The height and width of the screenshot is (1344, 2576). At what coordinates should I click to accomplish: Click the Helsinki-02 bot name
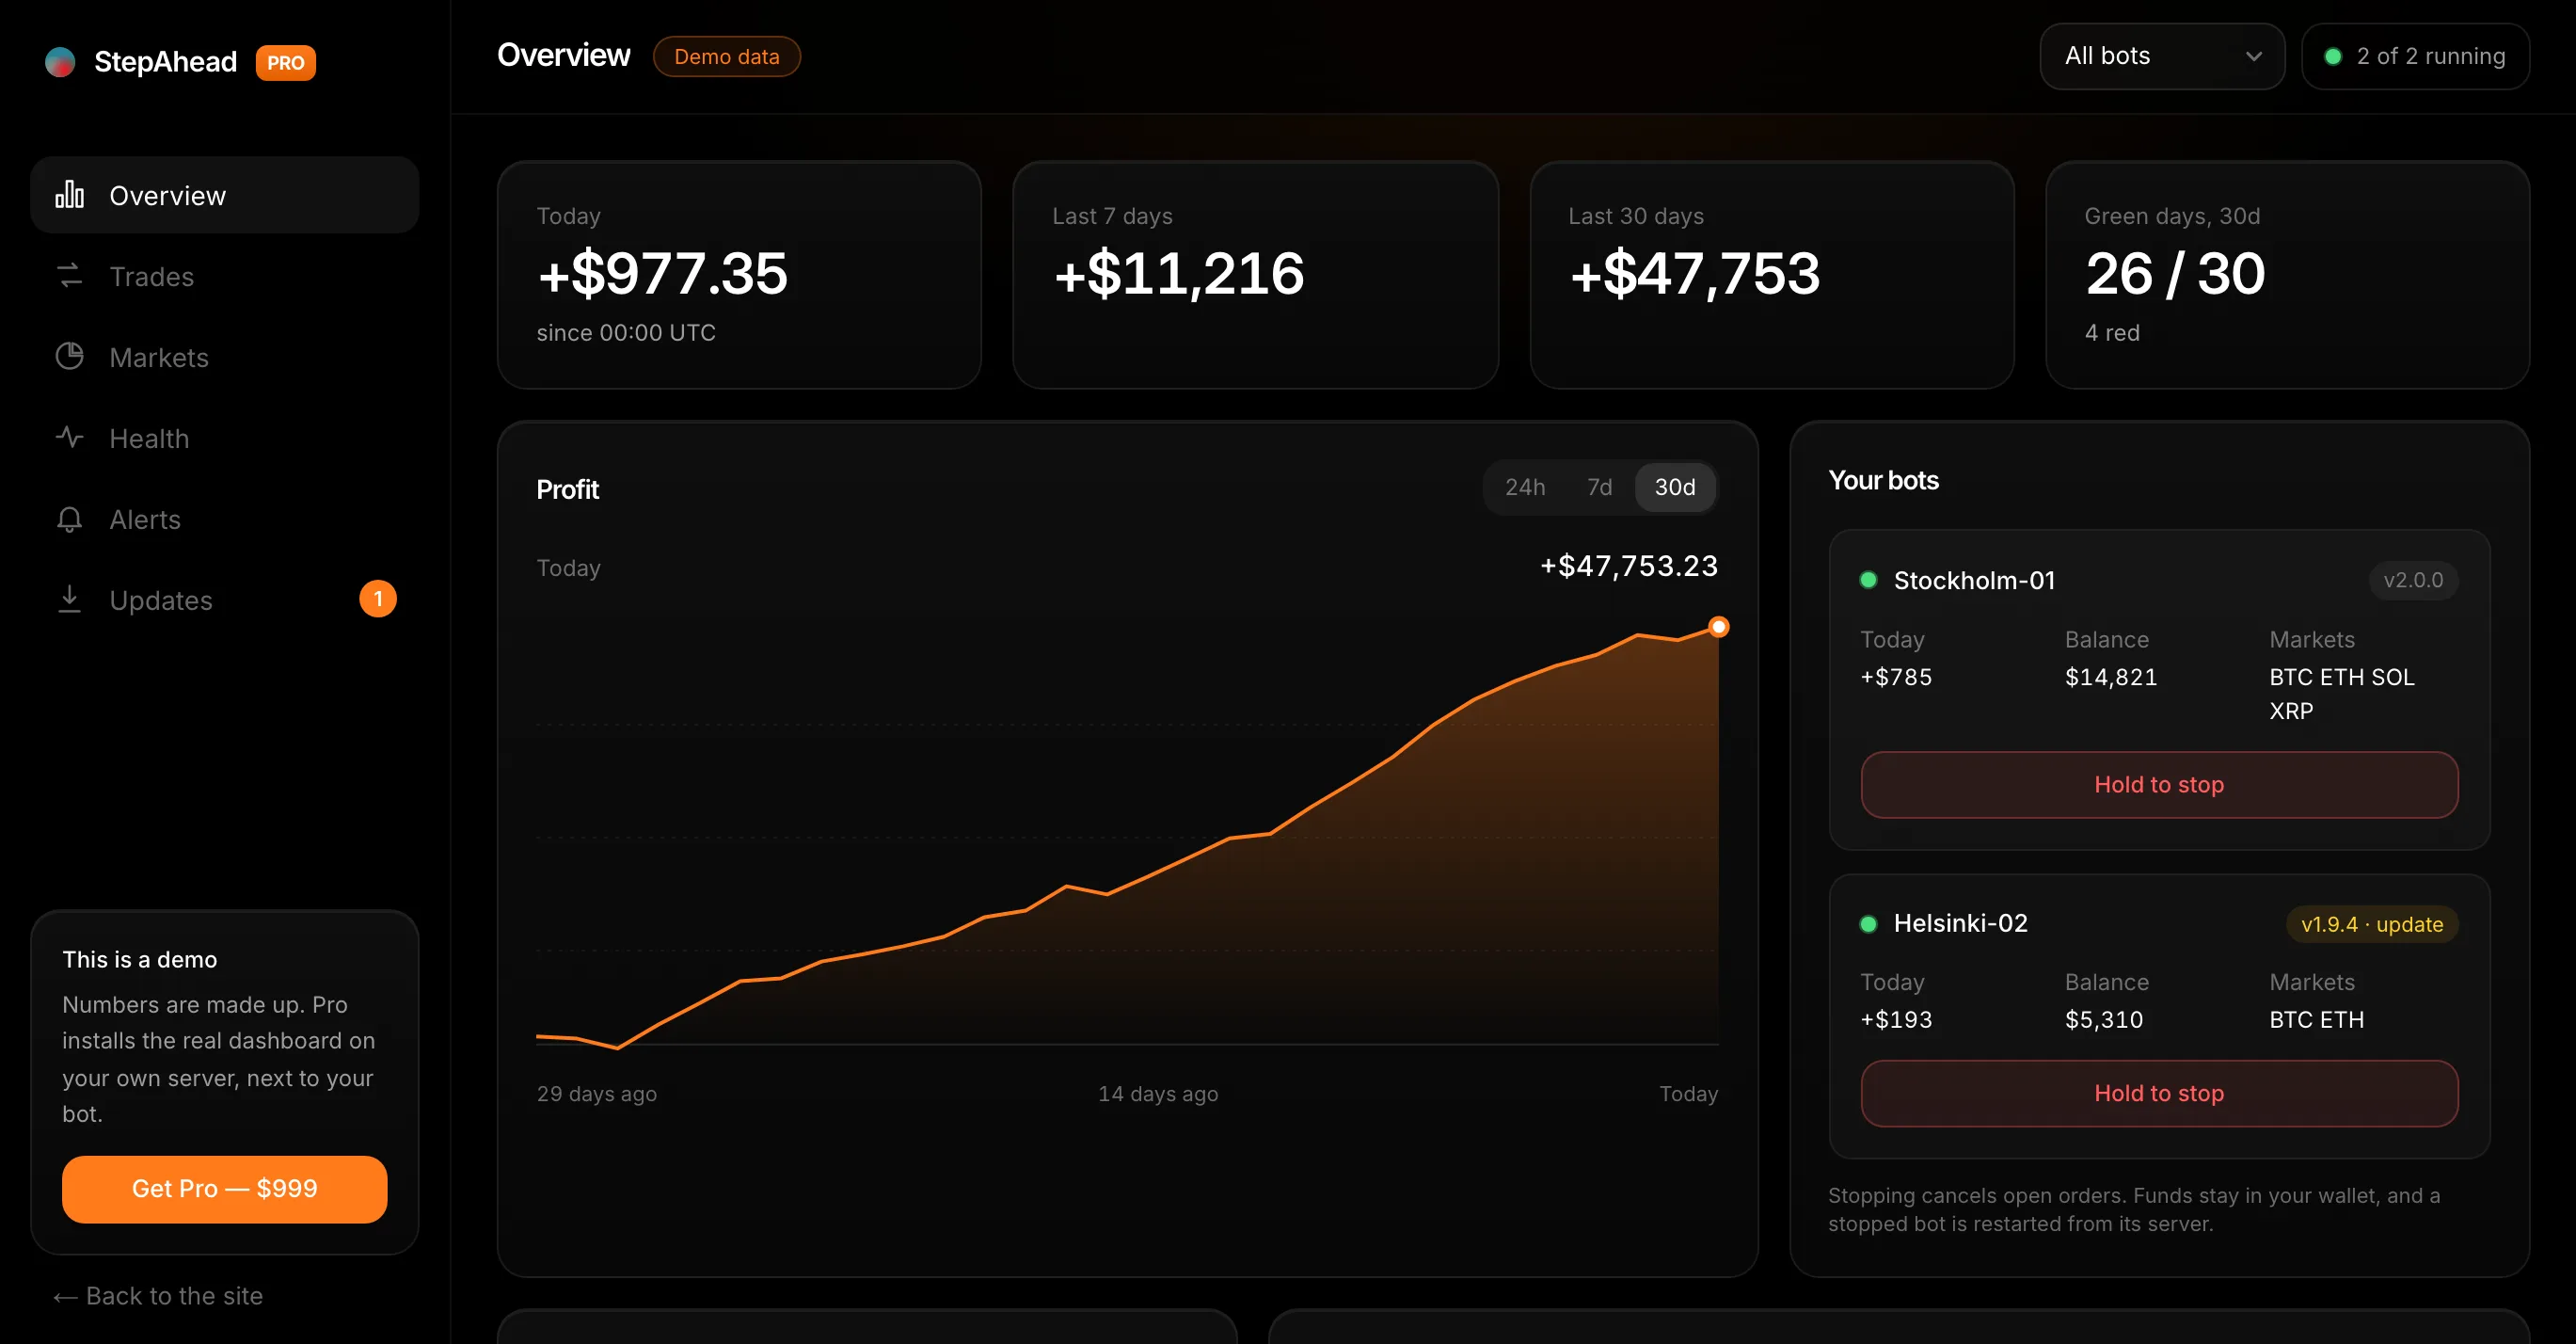[1960, 923]
